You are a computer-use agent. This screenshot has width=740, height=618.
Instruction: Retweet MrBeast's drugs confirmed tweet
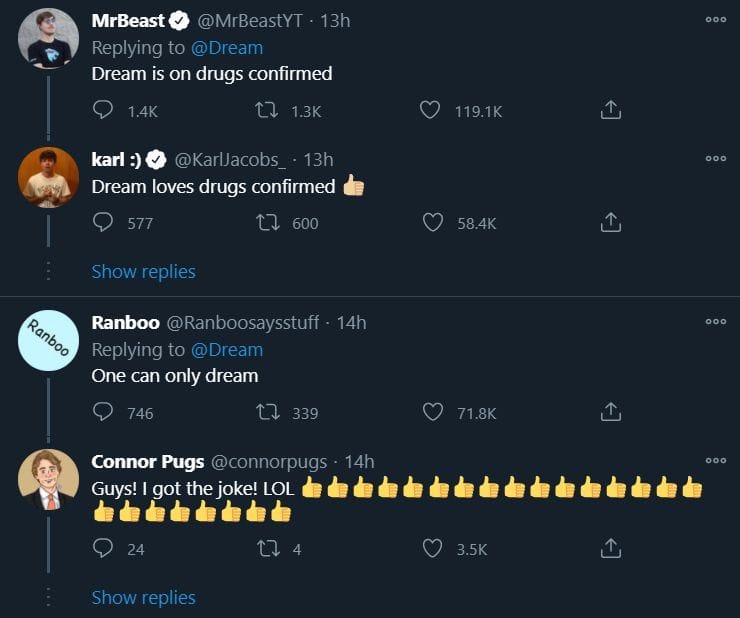(268, 111)
